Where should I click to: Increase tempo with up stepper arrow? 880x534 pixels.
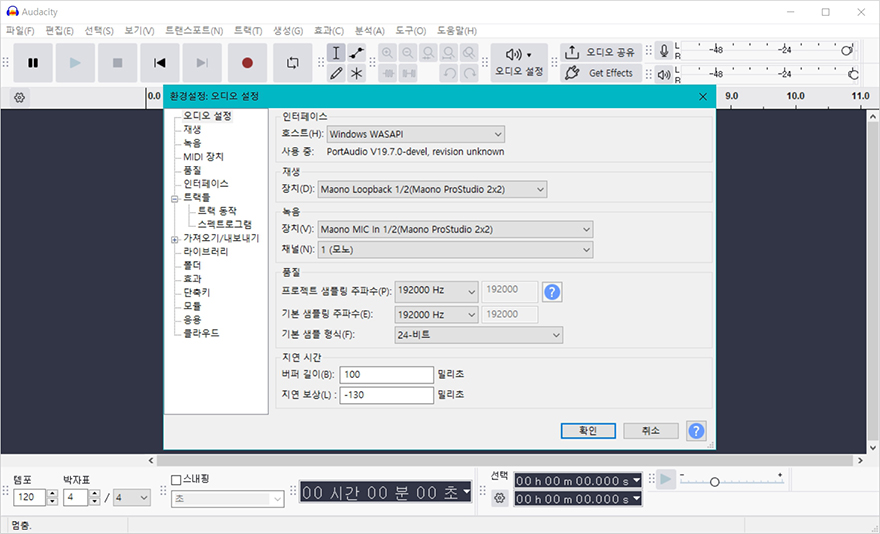(52, 494)
